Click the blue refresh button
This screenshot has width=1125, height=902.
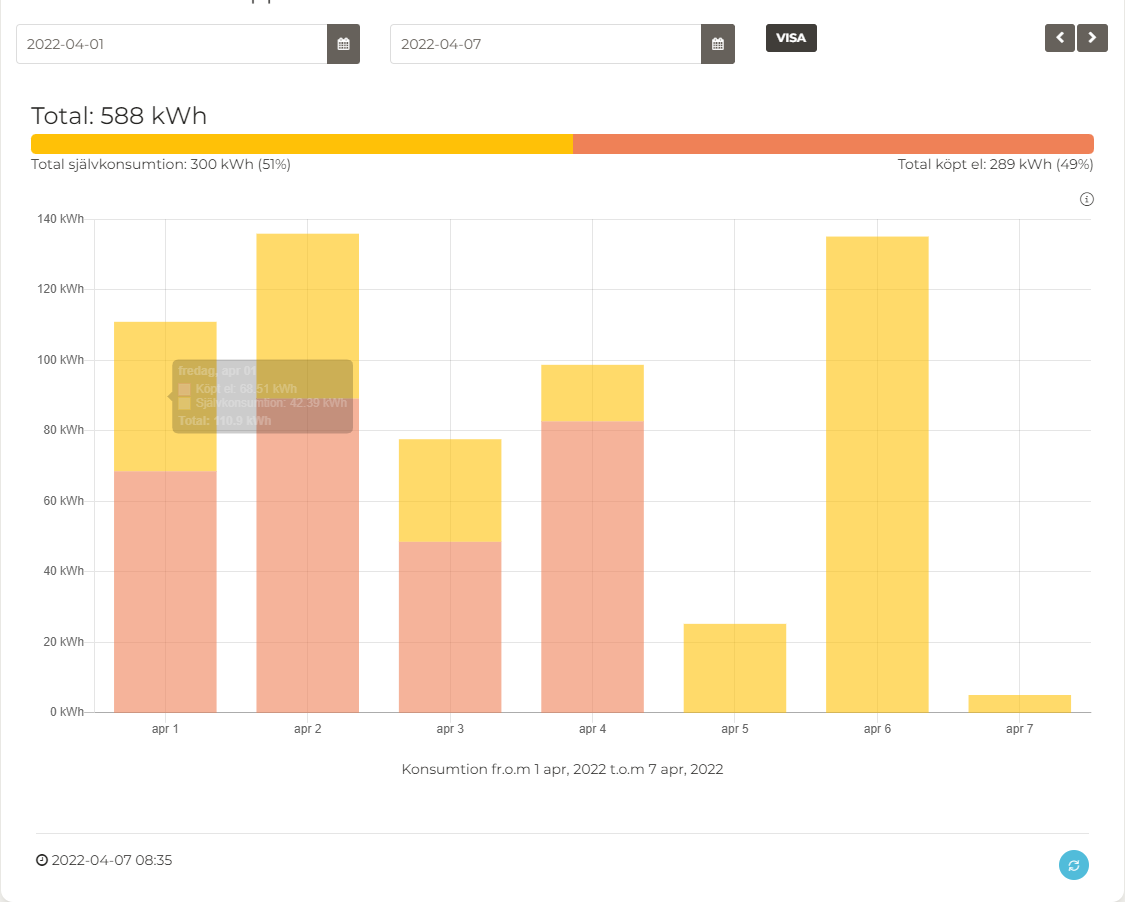click(x=1073, y=865)
